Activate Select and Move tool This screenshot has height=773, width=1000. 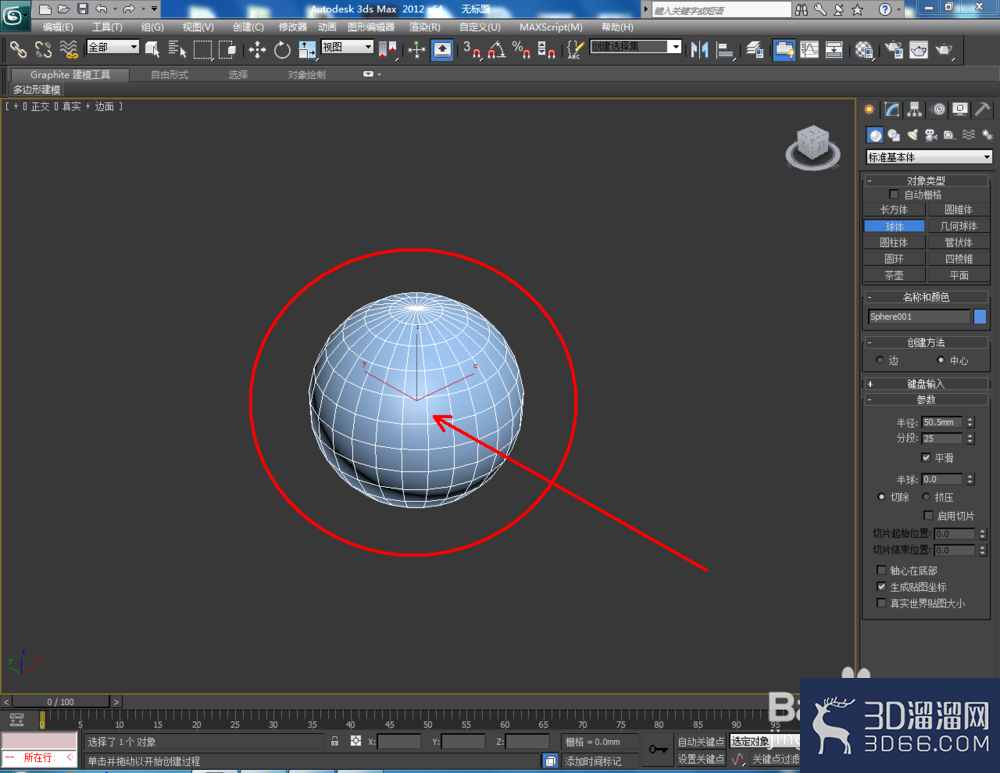point(257,49)
